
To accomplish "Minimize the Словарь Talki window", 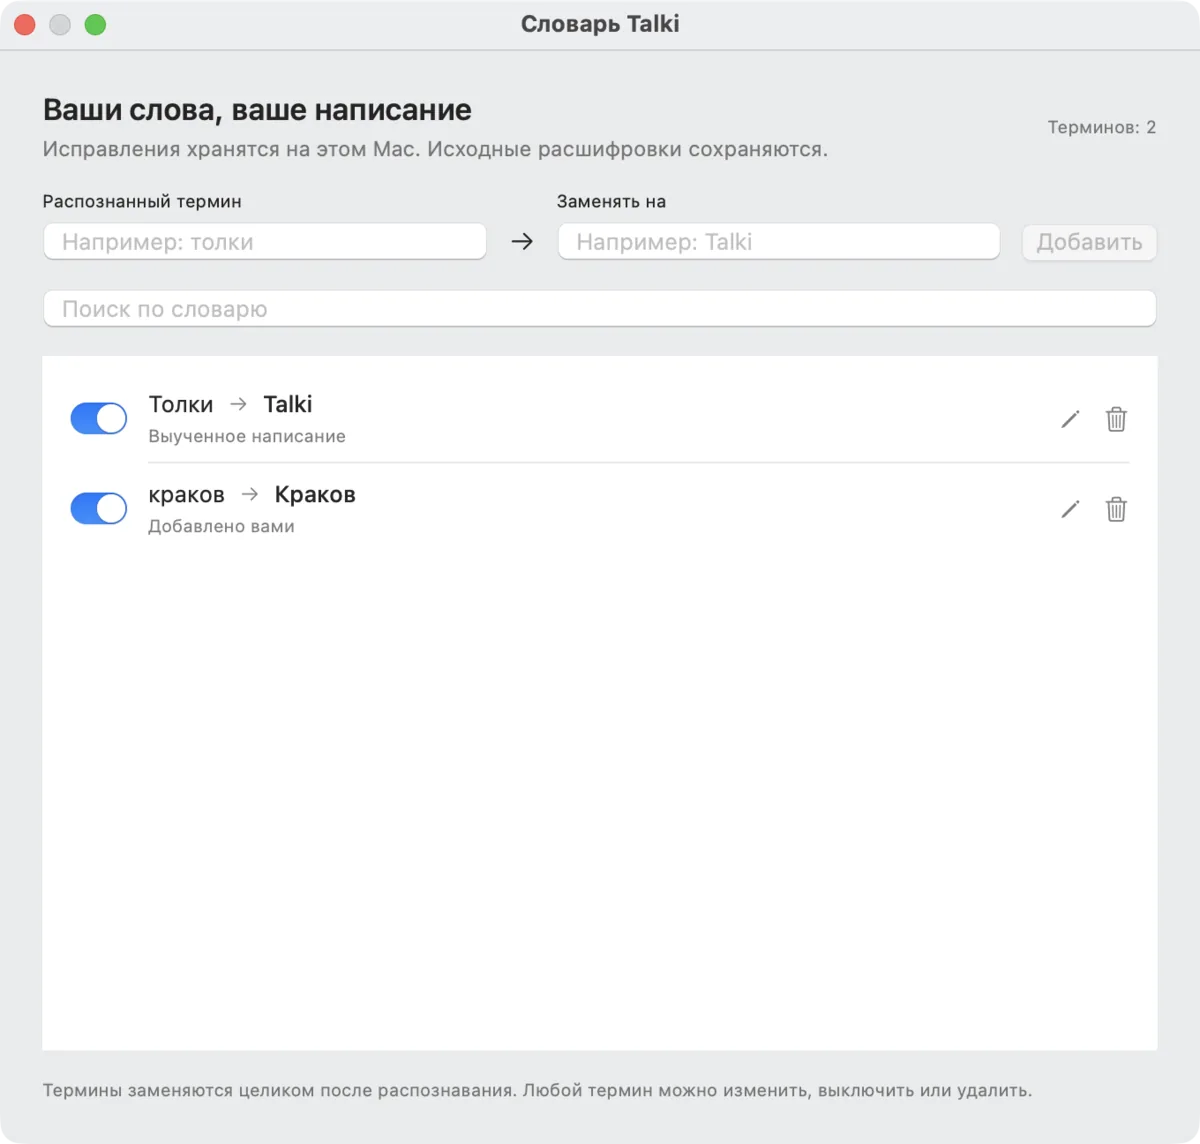I will (x=60, y=25).
